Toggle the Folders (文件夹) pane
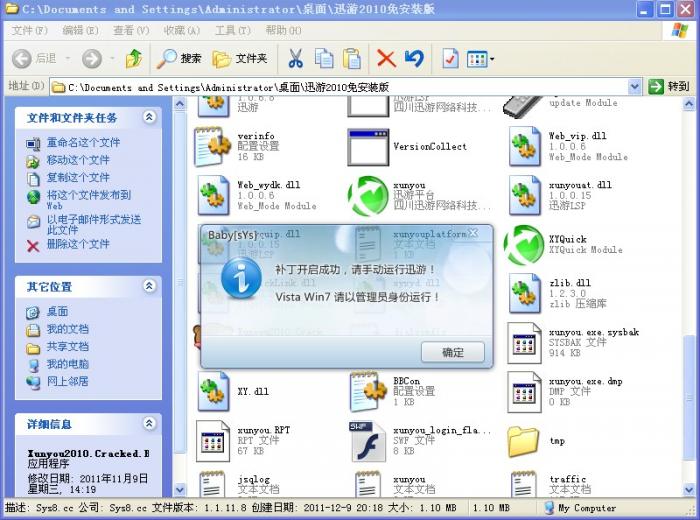 (240, 58)
